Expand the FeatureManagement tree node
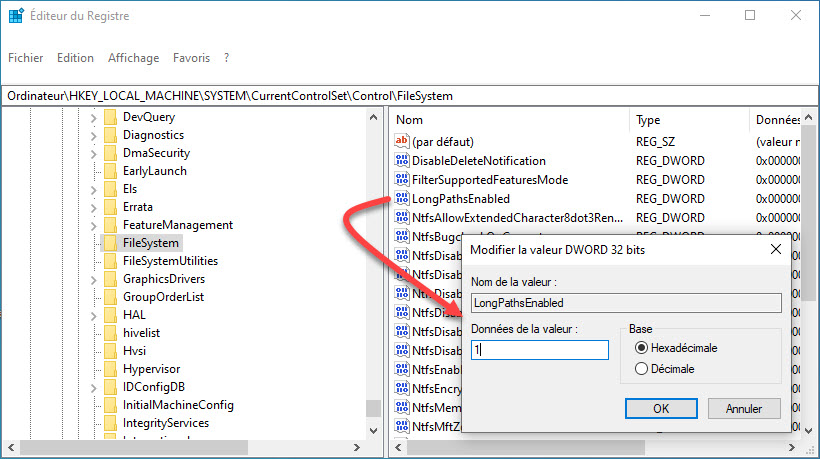 coord(94,226)
